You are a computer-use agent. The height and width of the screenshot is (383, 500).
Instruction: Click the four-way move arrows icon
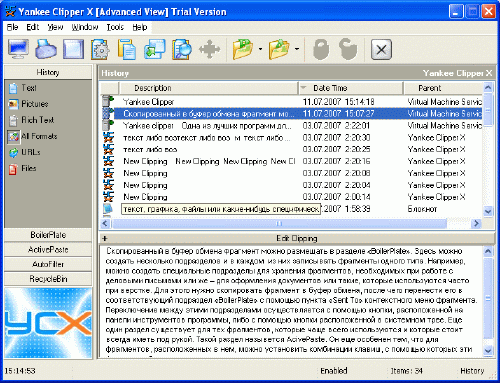pos(209,49)
